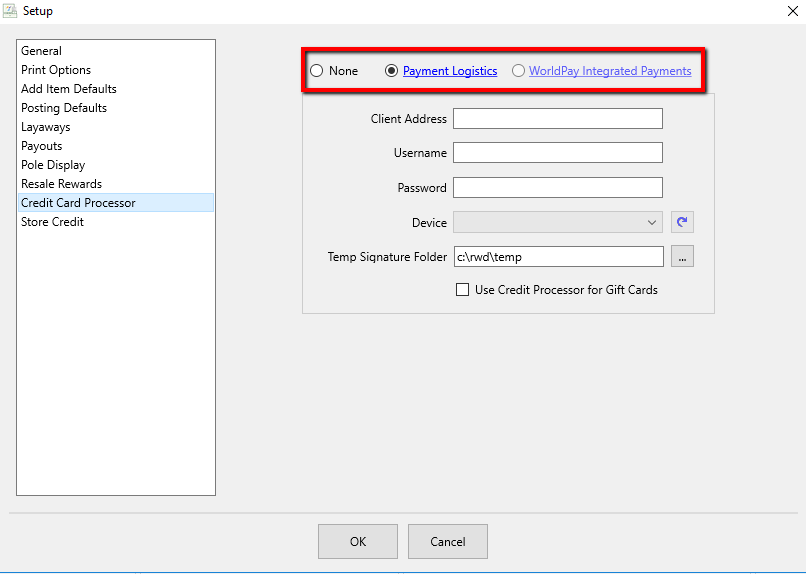Browse for Temp Signature Folder
The width and height of the screenshot is (806, 574).
pyautogui.click(x=682, y=256)
